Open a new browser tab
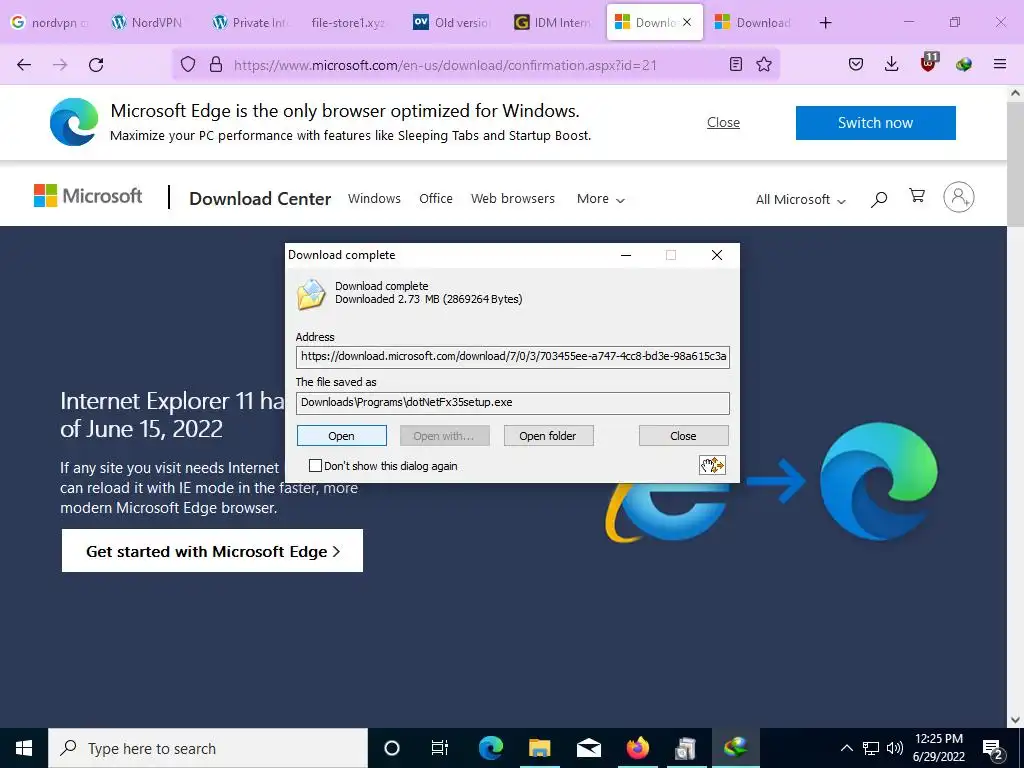The image size is (1024, 768). point(825,23)
